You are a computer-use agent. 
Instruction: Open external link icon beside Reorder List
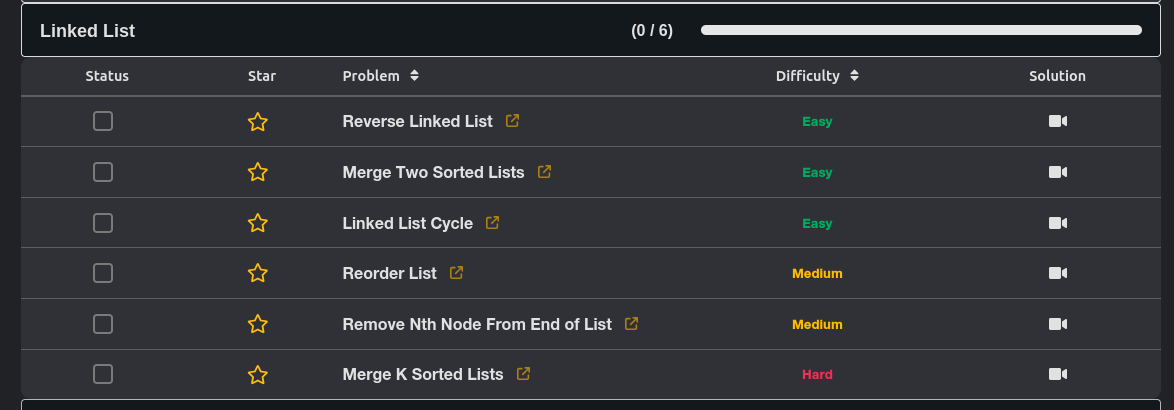(x=456, y=272)
